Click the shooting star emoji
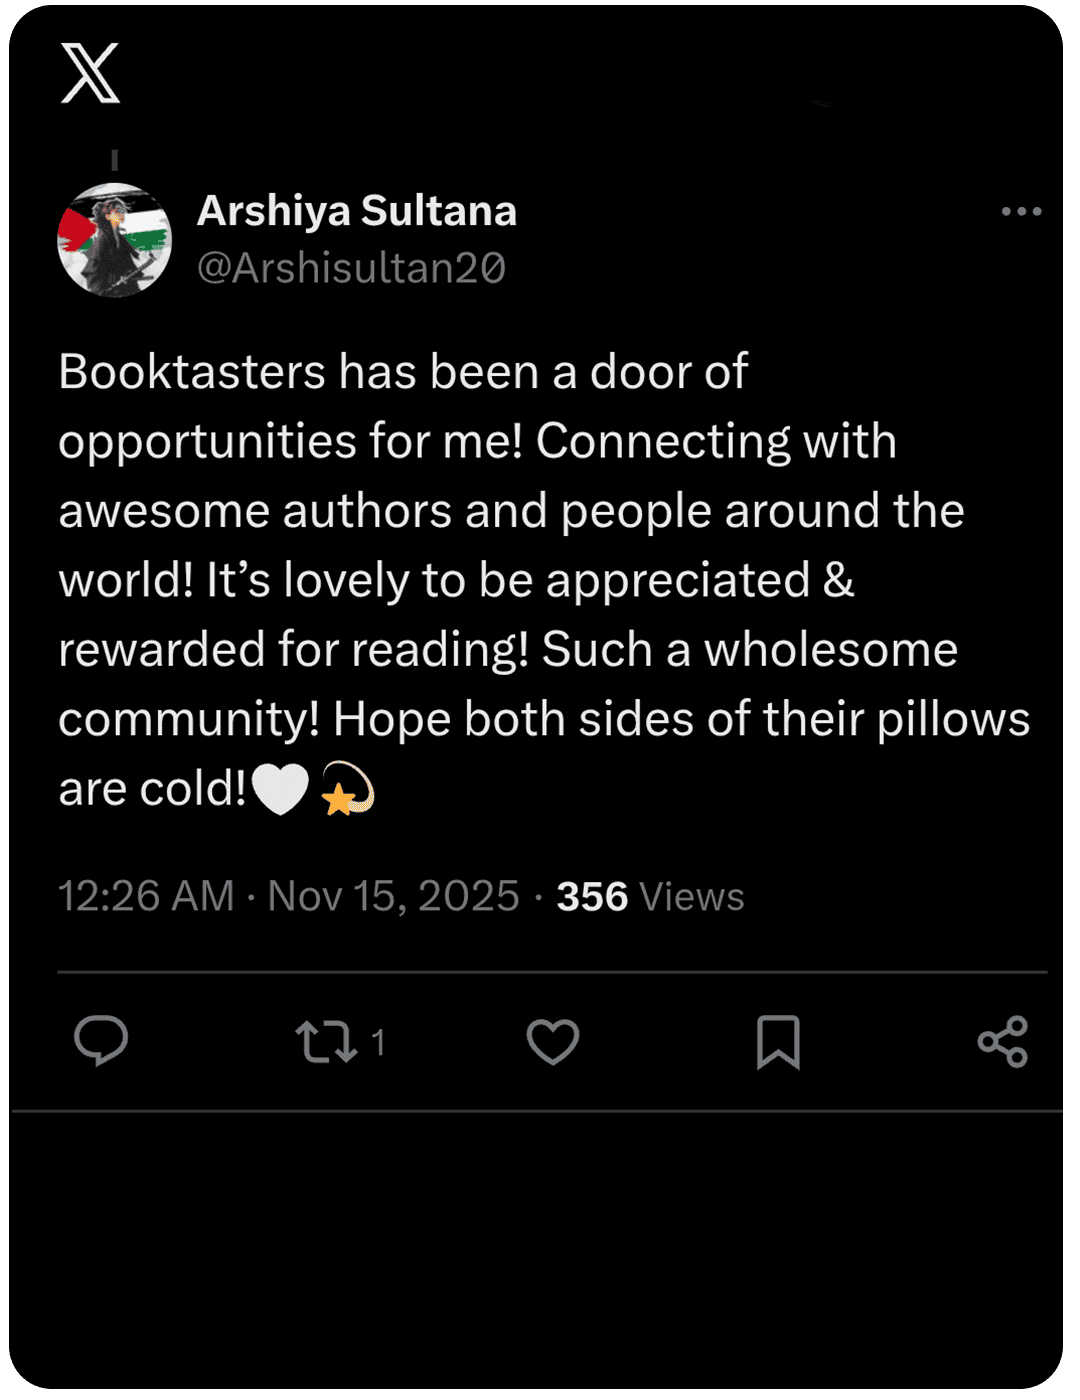The height and width of the screenshot is (1400, 1080). [347, 788]
